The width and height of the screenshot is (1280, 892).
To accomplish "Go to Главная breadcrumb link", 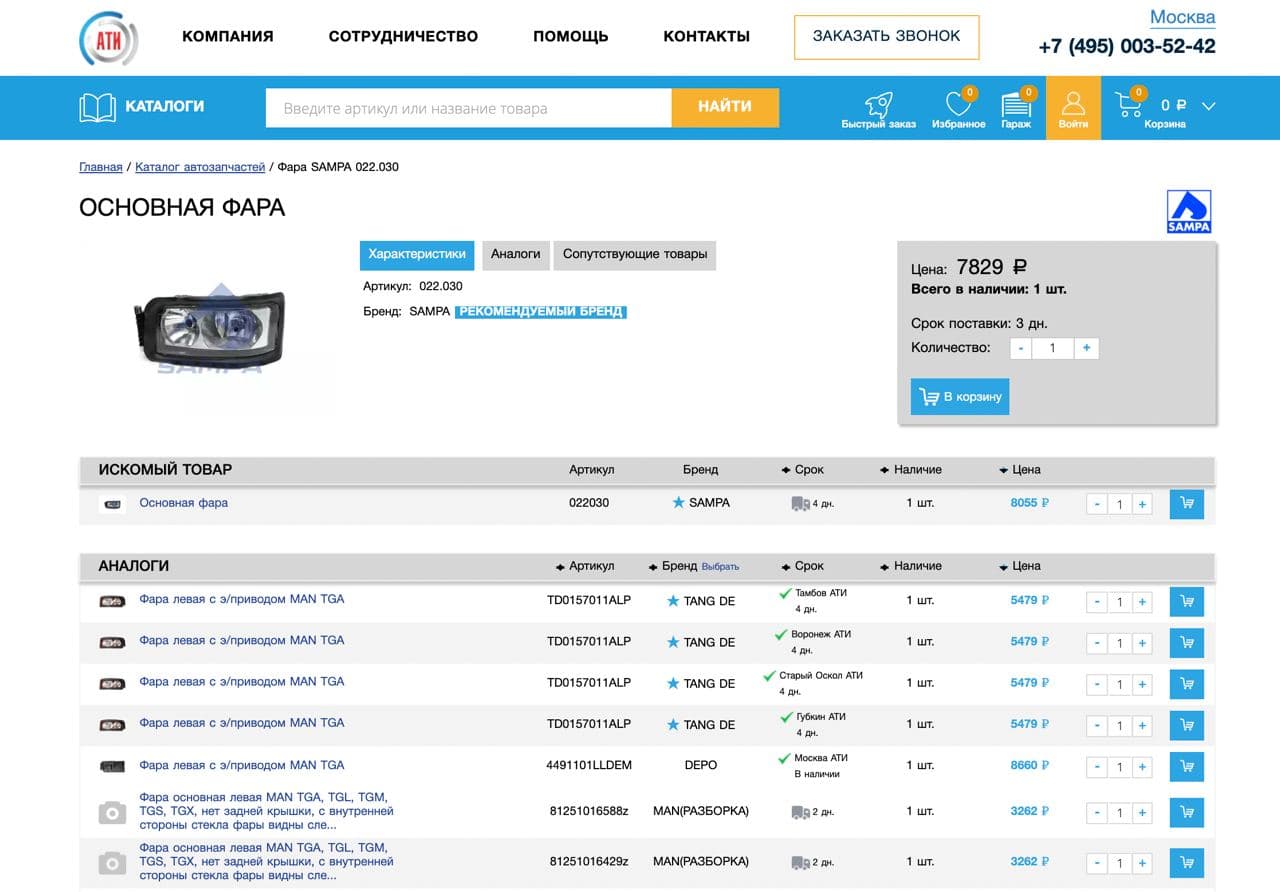I will tap(101, 167).
